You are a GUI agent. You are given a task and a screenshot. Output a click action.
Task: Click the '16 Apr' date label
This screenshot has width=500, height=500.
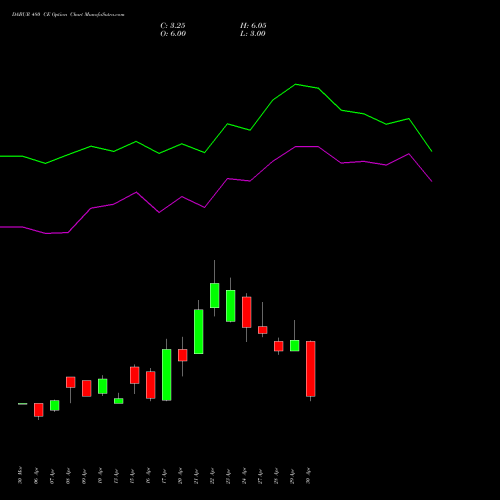click(x=148, y=476)
